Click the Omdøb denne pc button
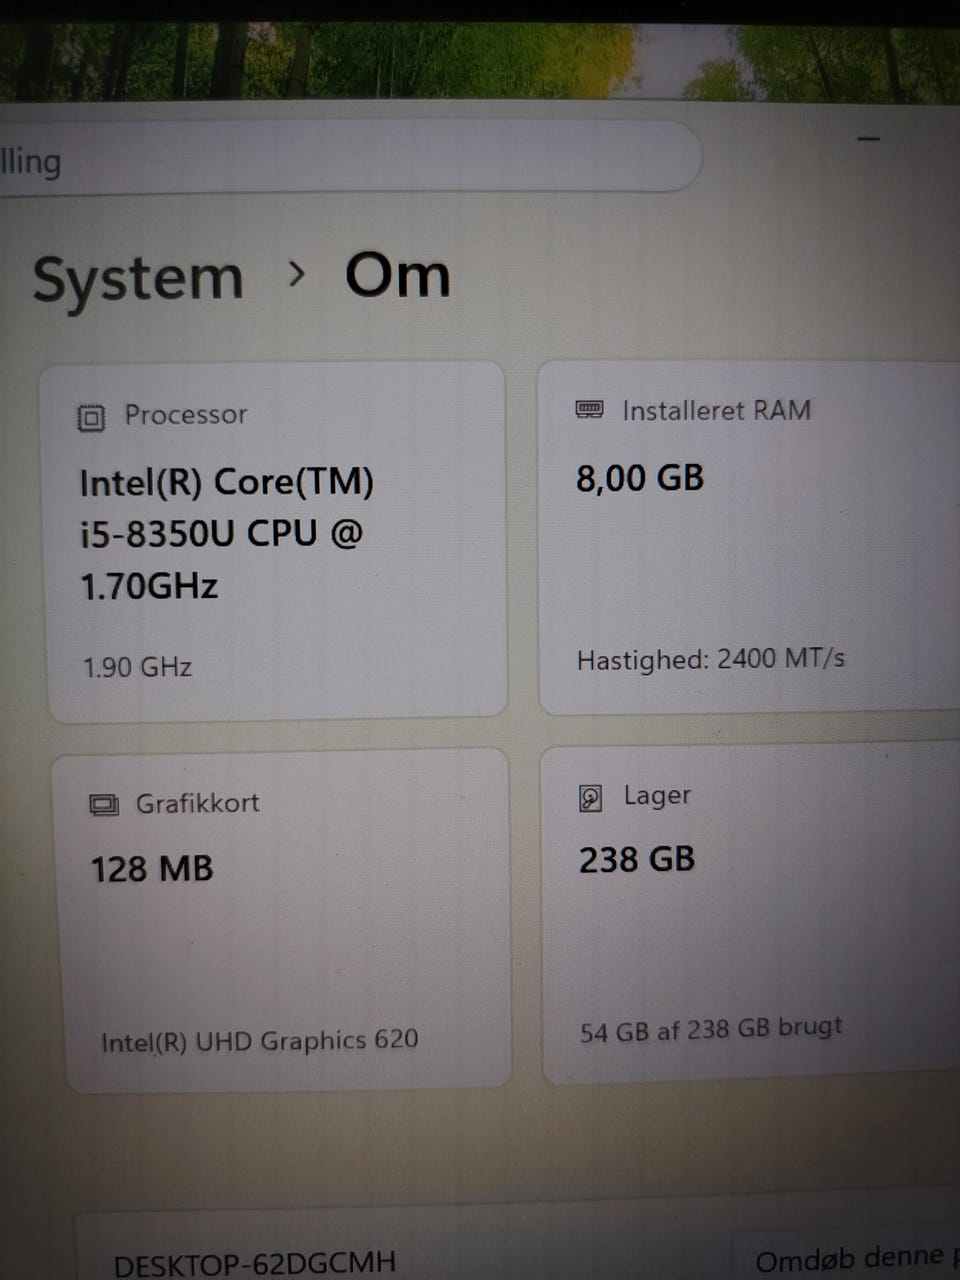Image resolution: width=960 pixels, height=1280 pixels. tap(848, 1258)
